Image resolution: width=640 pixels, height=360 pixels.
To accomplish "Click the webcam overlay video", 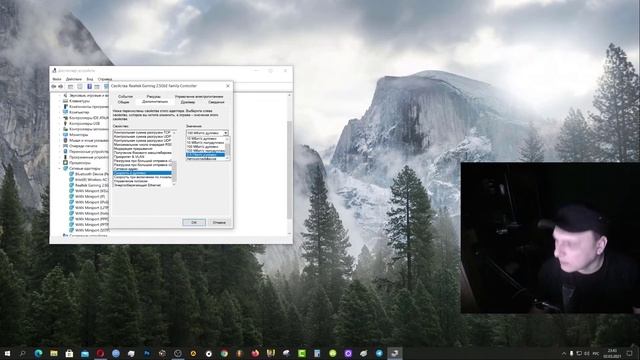I will click(x=550, y=238).
